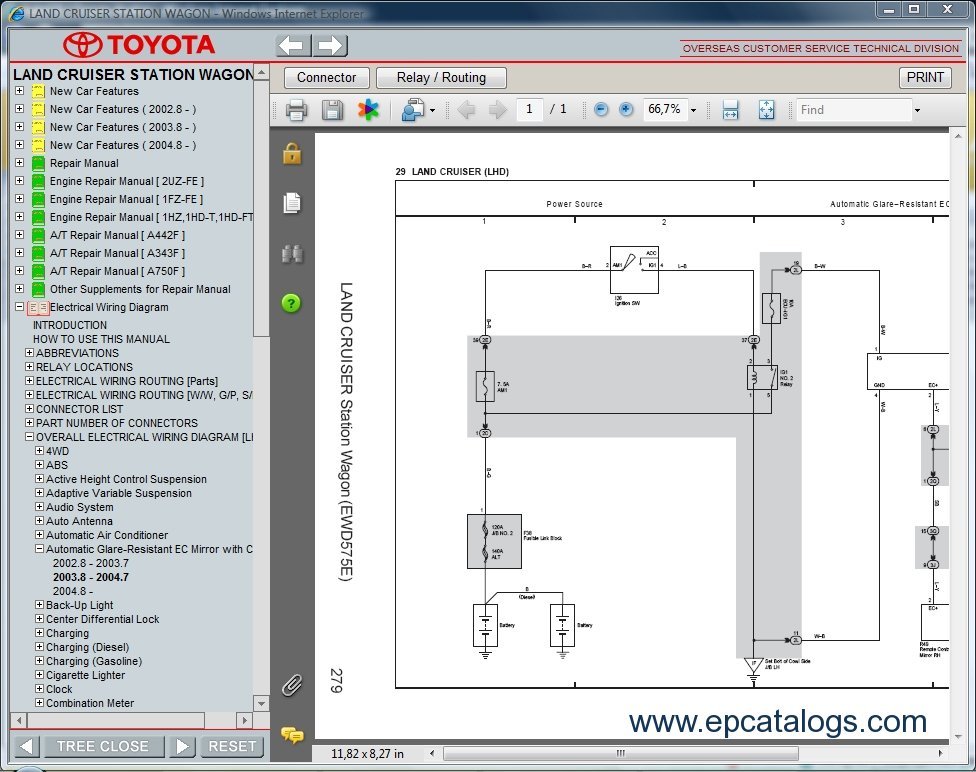Screen dimensions: 976x772
Task: Zoom out with the minus icon
Action: point(601,110)
